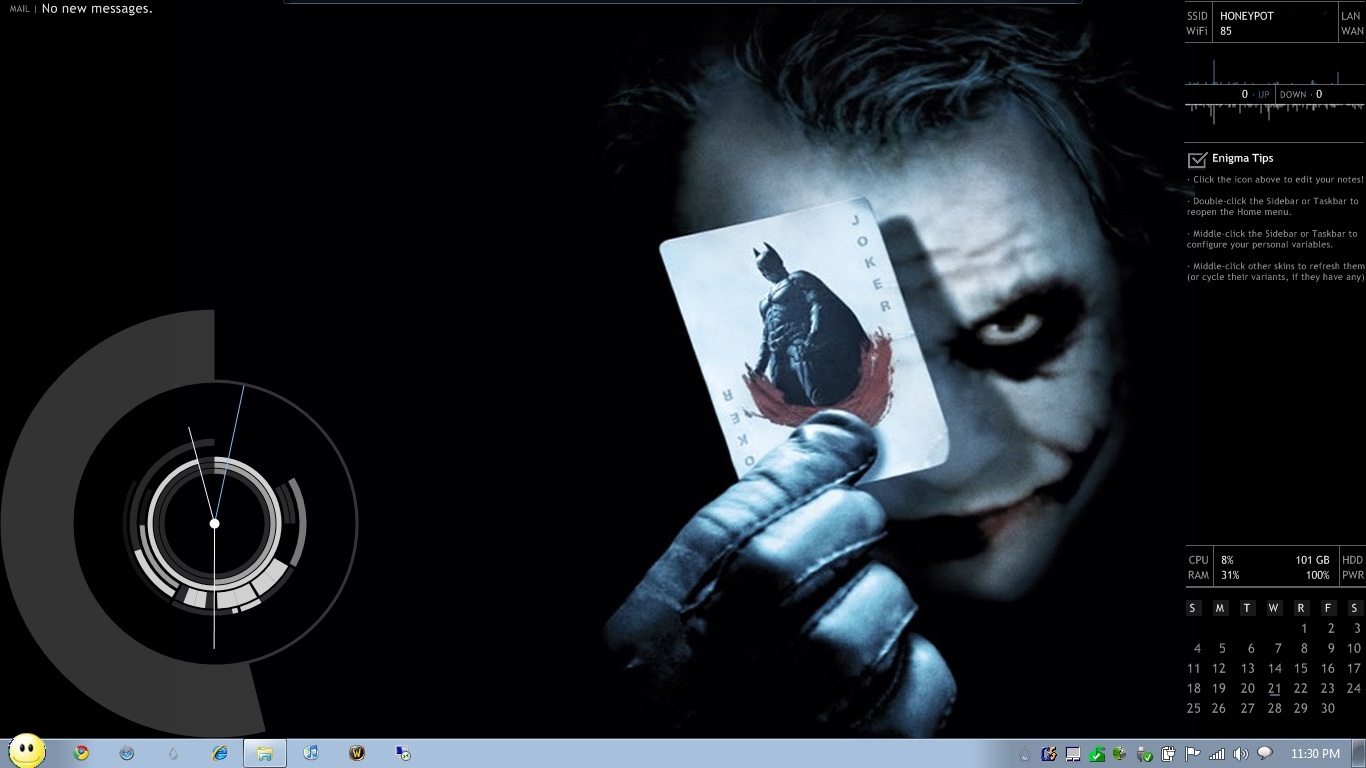Click the speech bubble tray icon
The image size is (1366, 768).
pyautogui.click(x=1265, y=753)
